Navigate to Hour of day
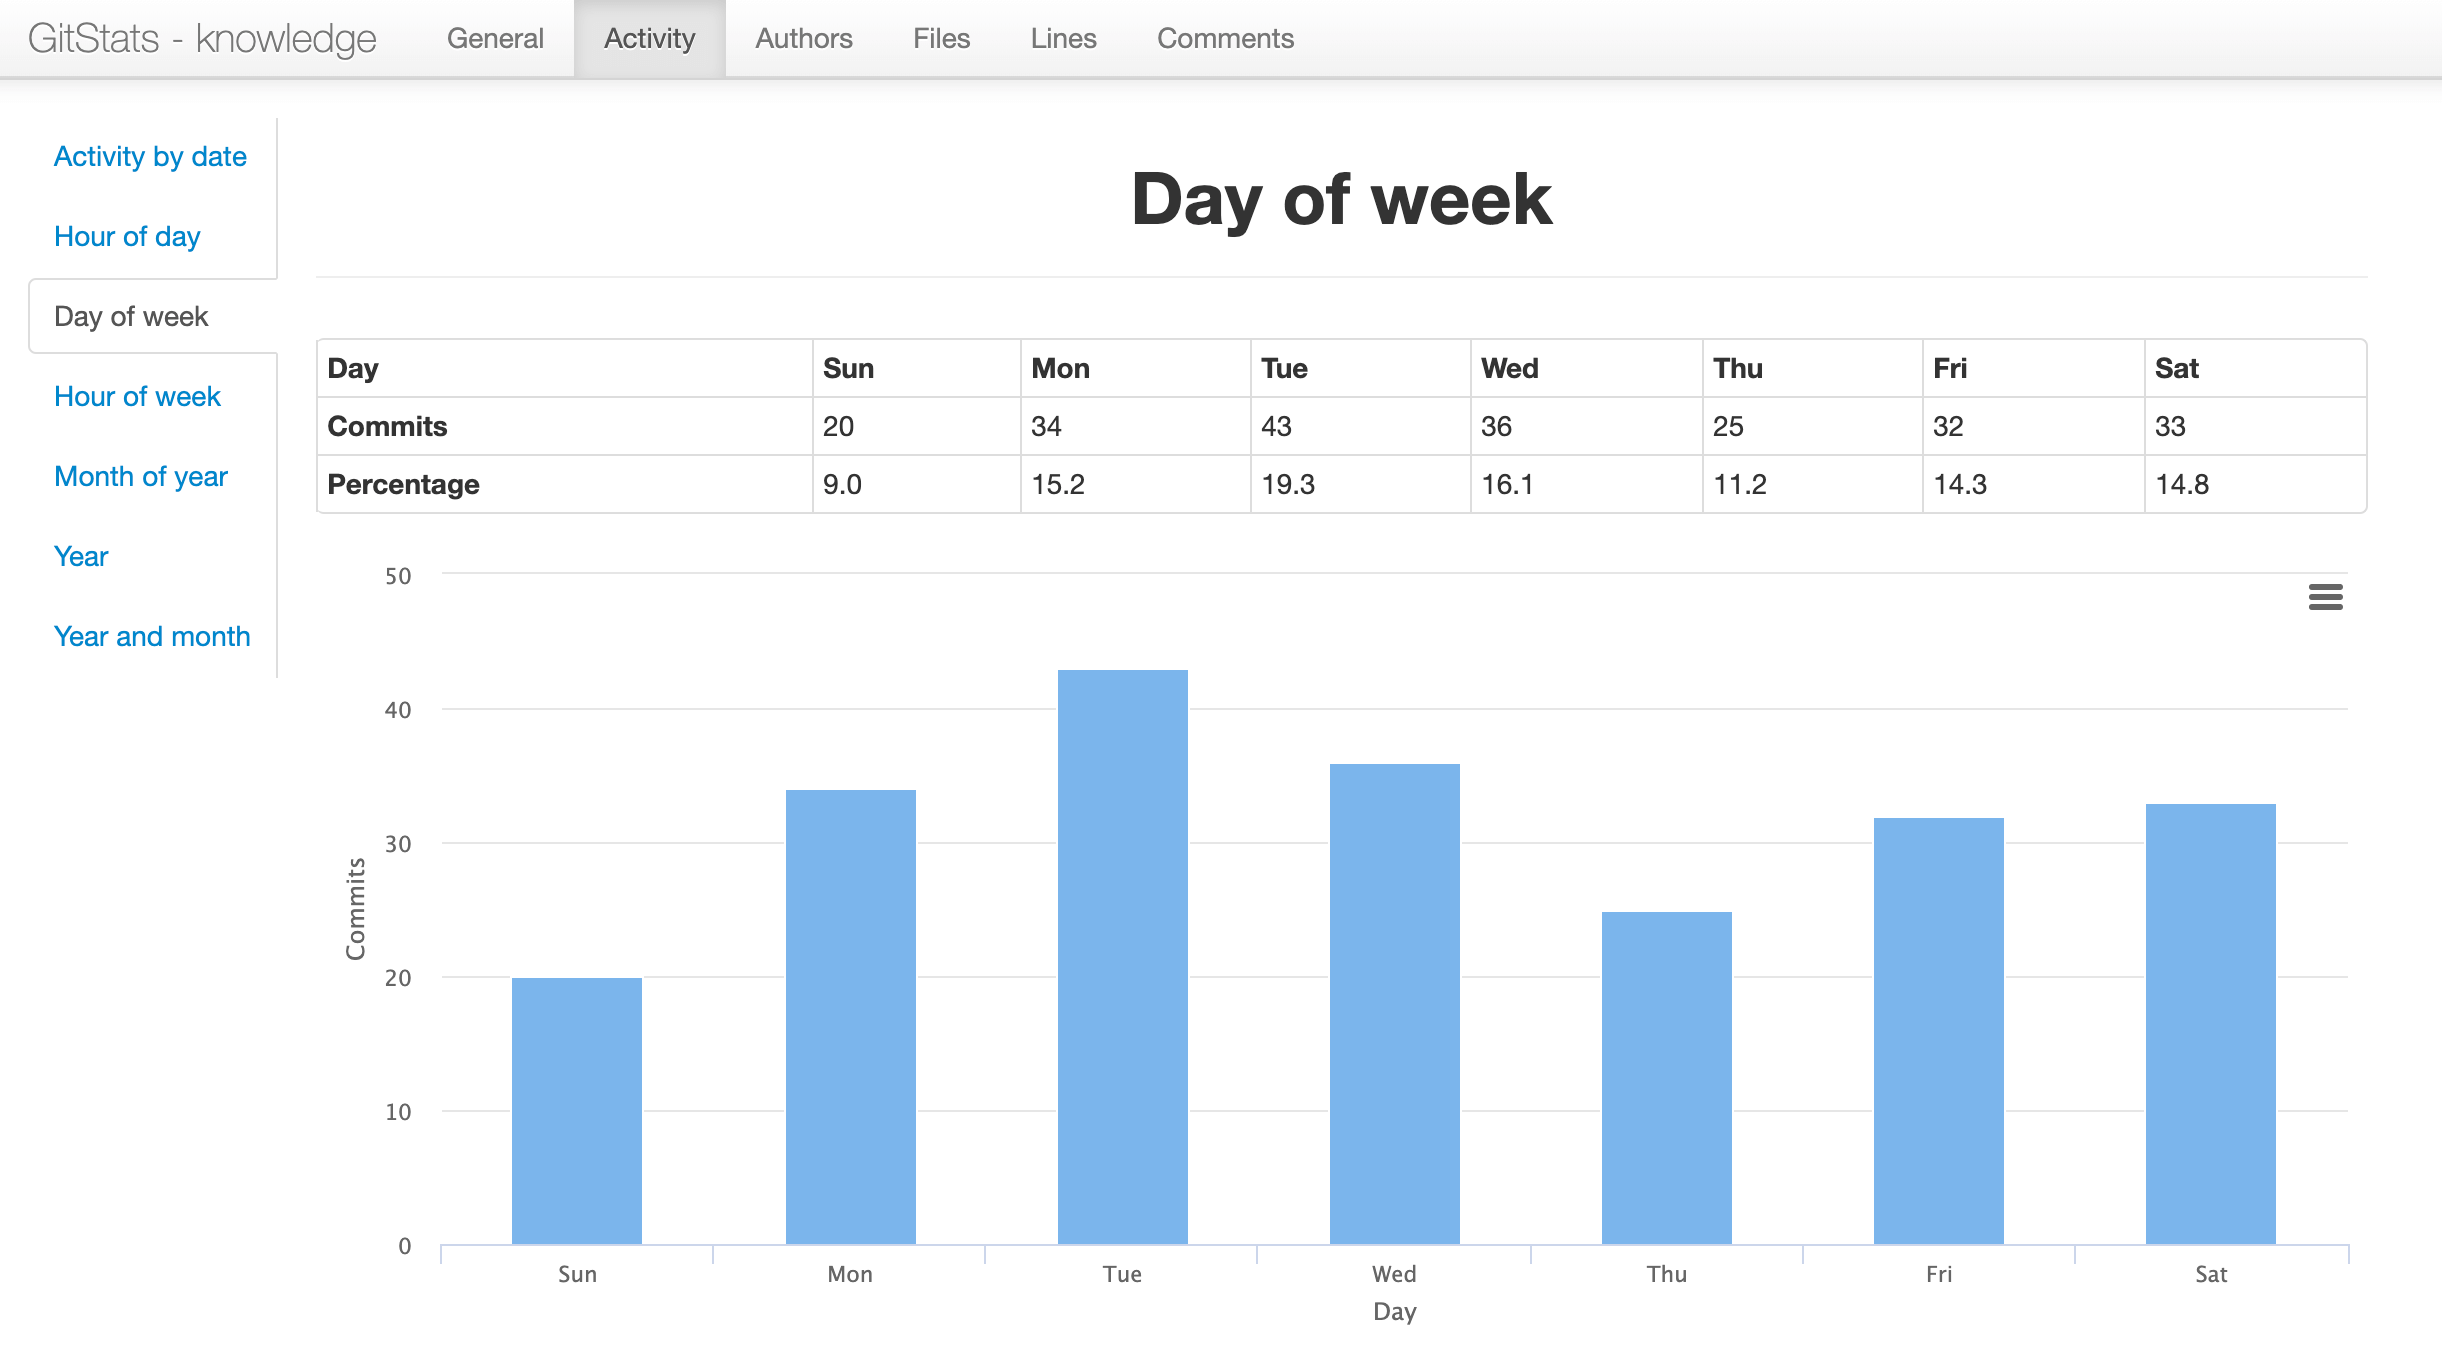 click(x=127, y=237)
